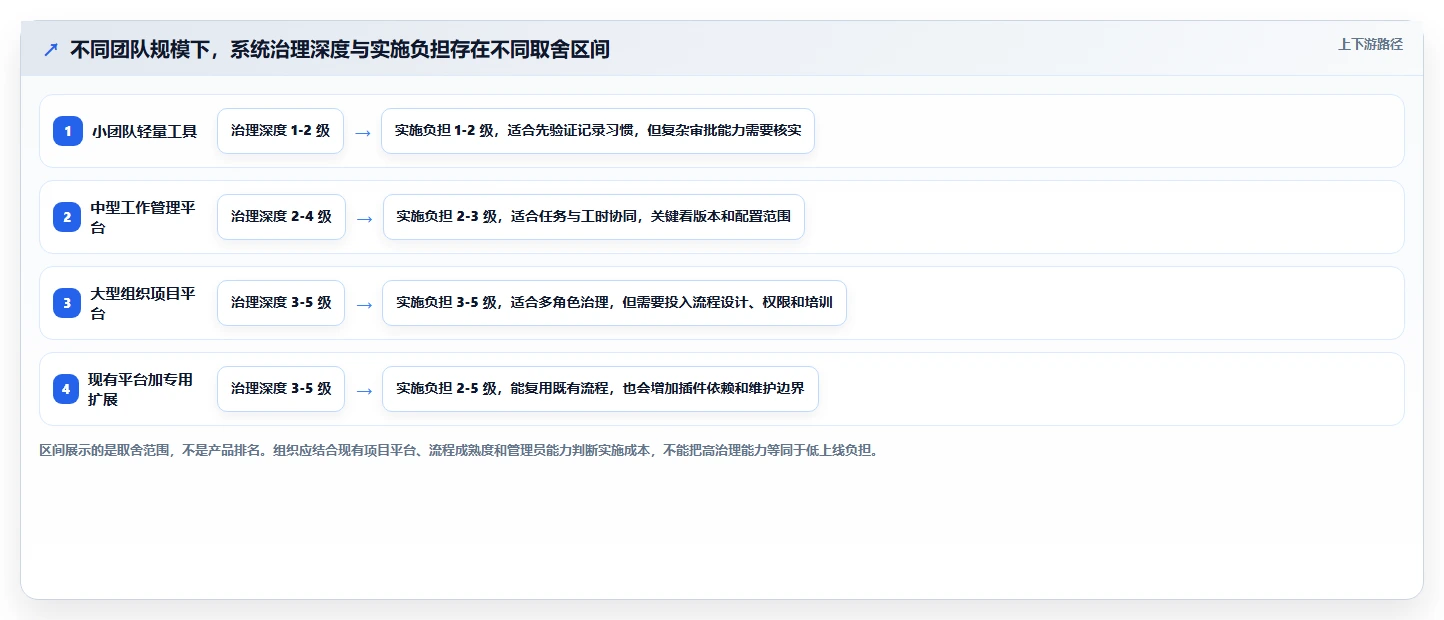The width and height of the screenshot is (1444, 620).
Task: Click the 中型工作管理平台 label
Action: pyautogui.click(x=143, y=217)
